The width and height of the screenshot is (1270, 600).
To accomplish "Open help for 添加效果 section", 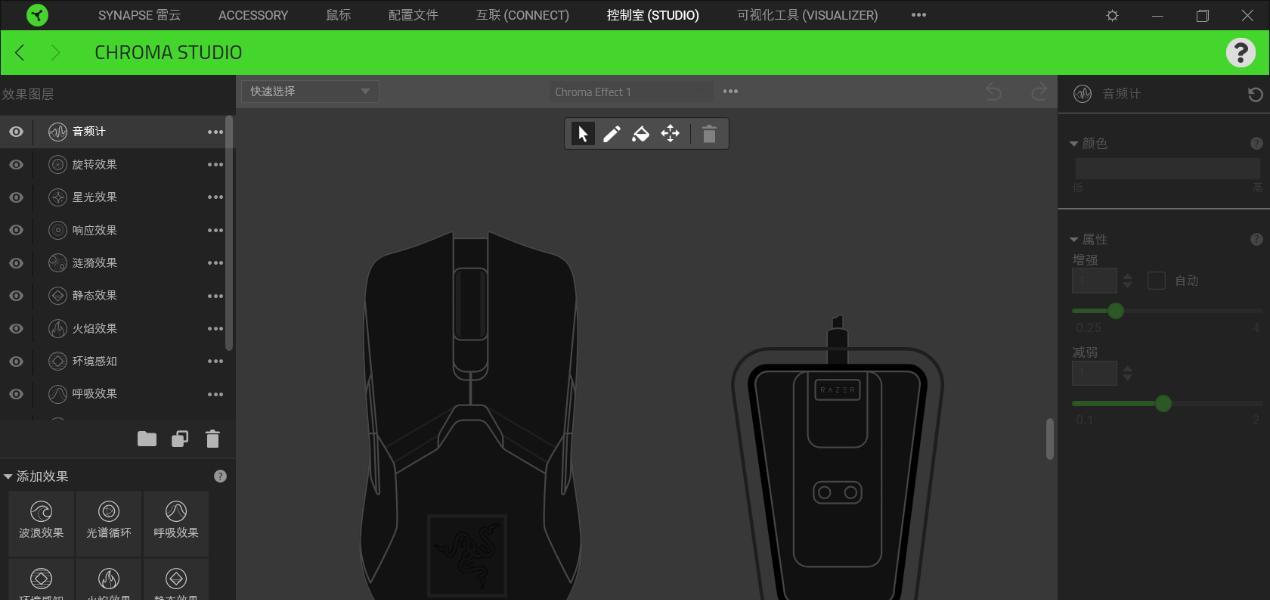I will point(220,477).
